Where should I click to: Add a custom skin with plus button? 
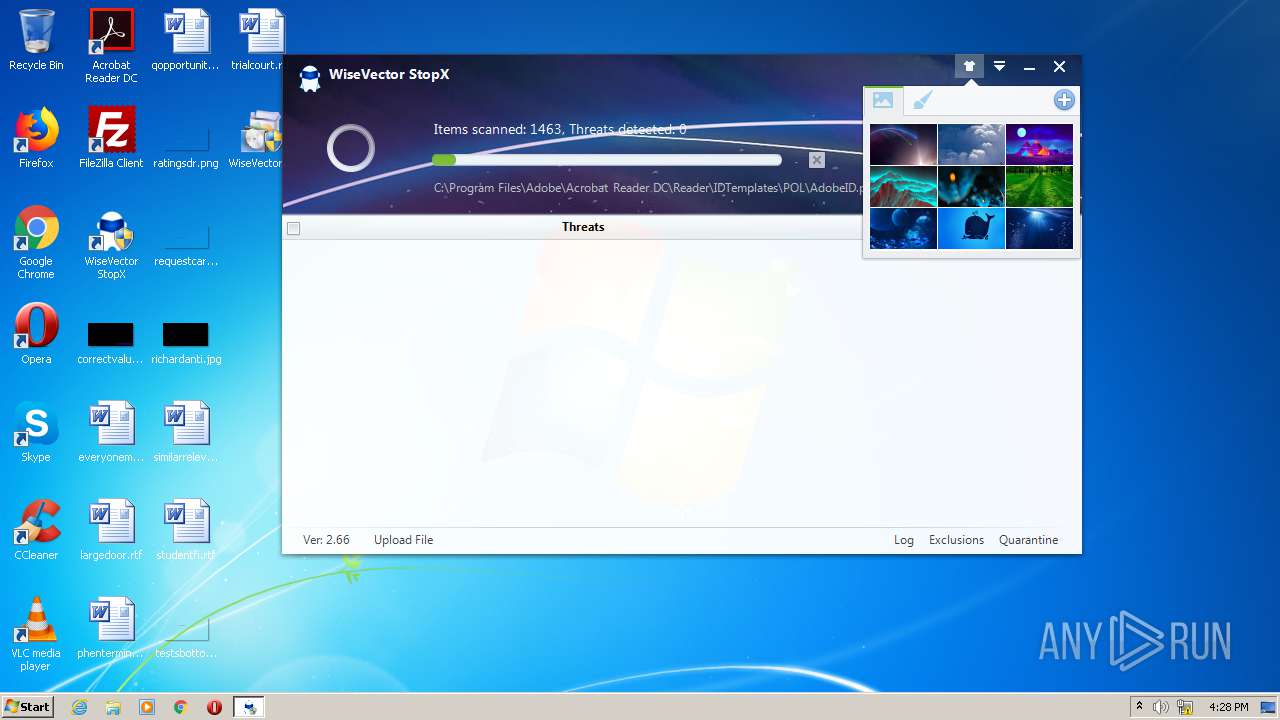point(1064,100)
